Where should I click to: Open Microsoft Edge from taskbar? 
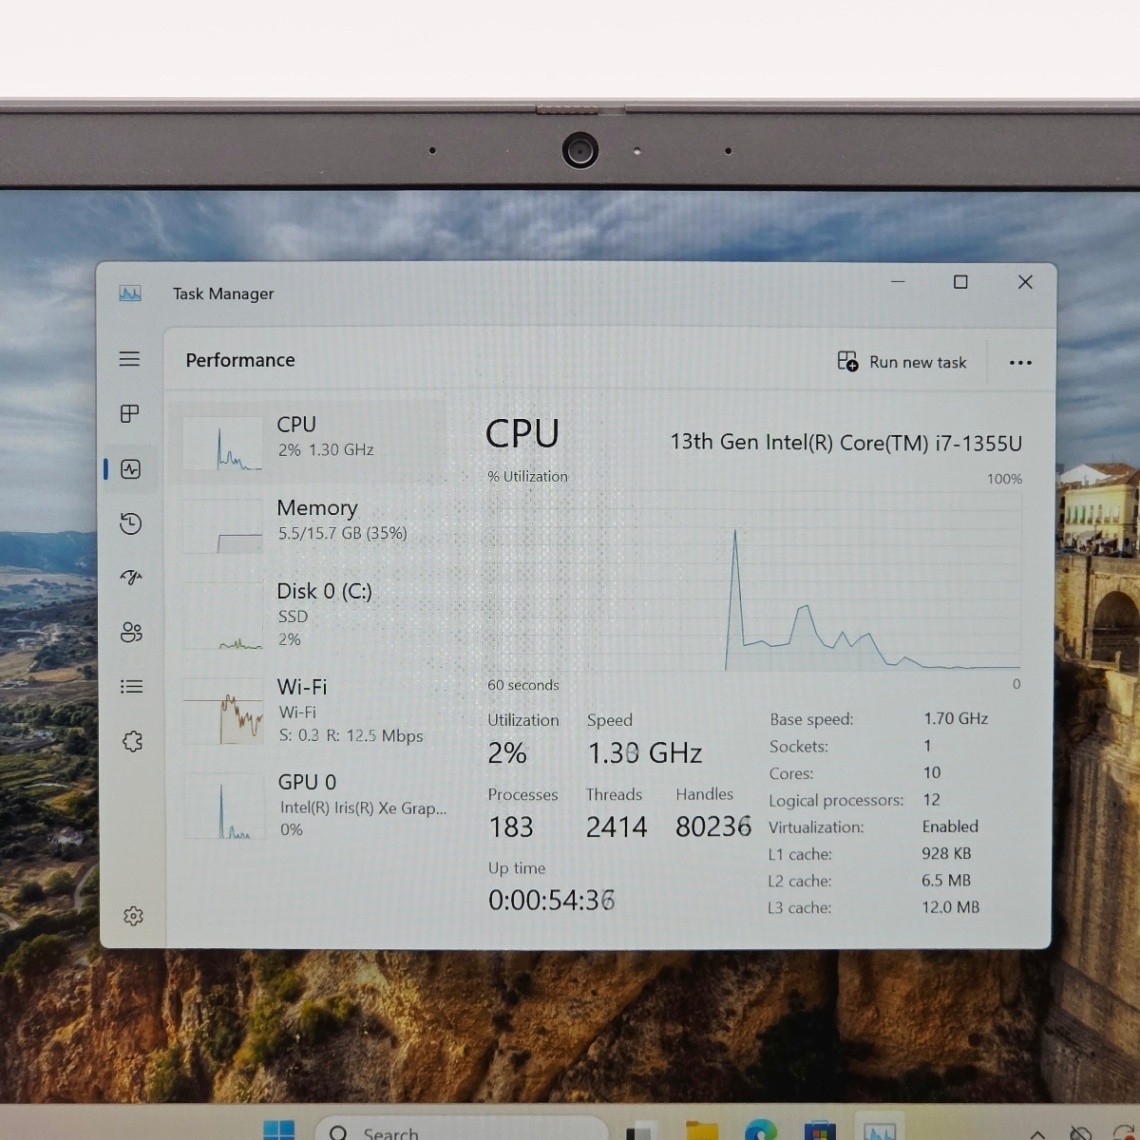click(x=761, y=1131)
